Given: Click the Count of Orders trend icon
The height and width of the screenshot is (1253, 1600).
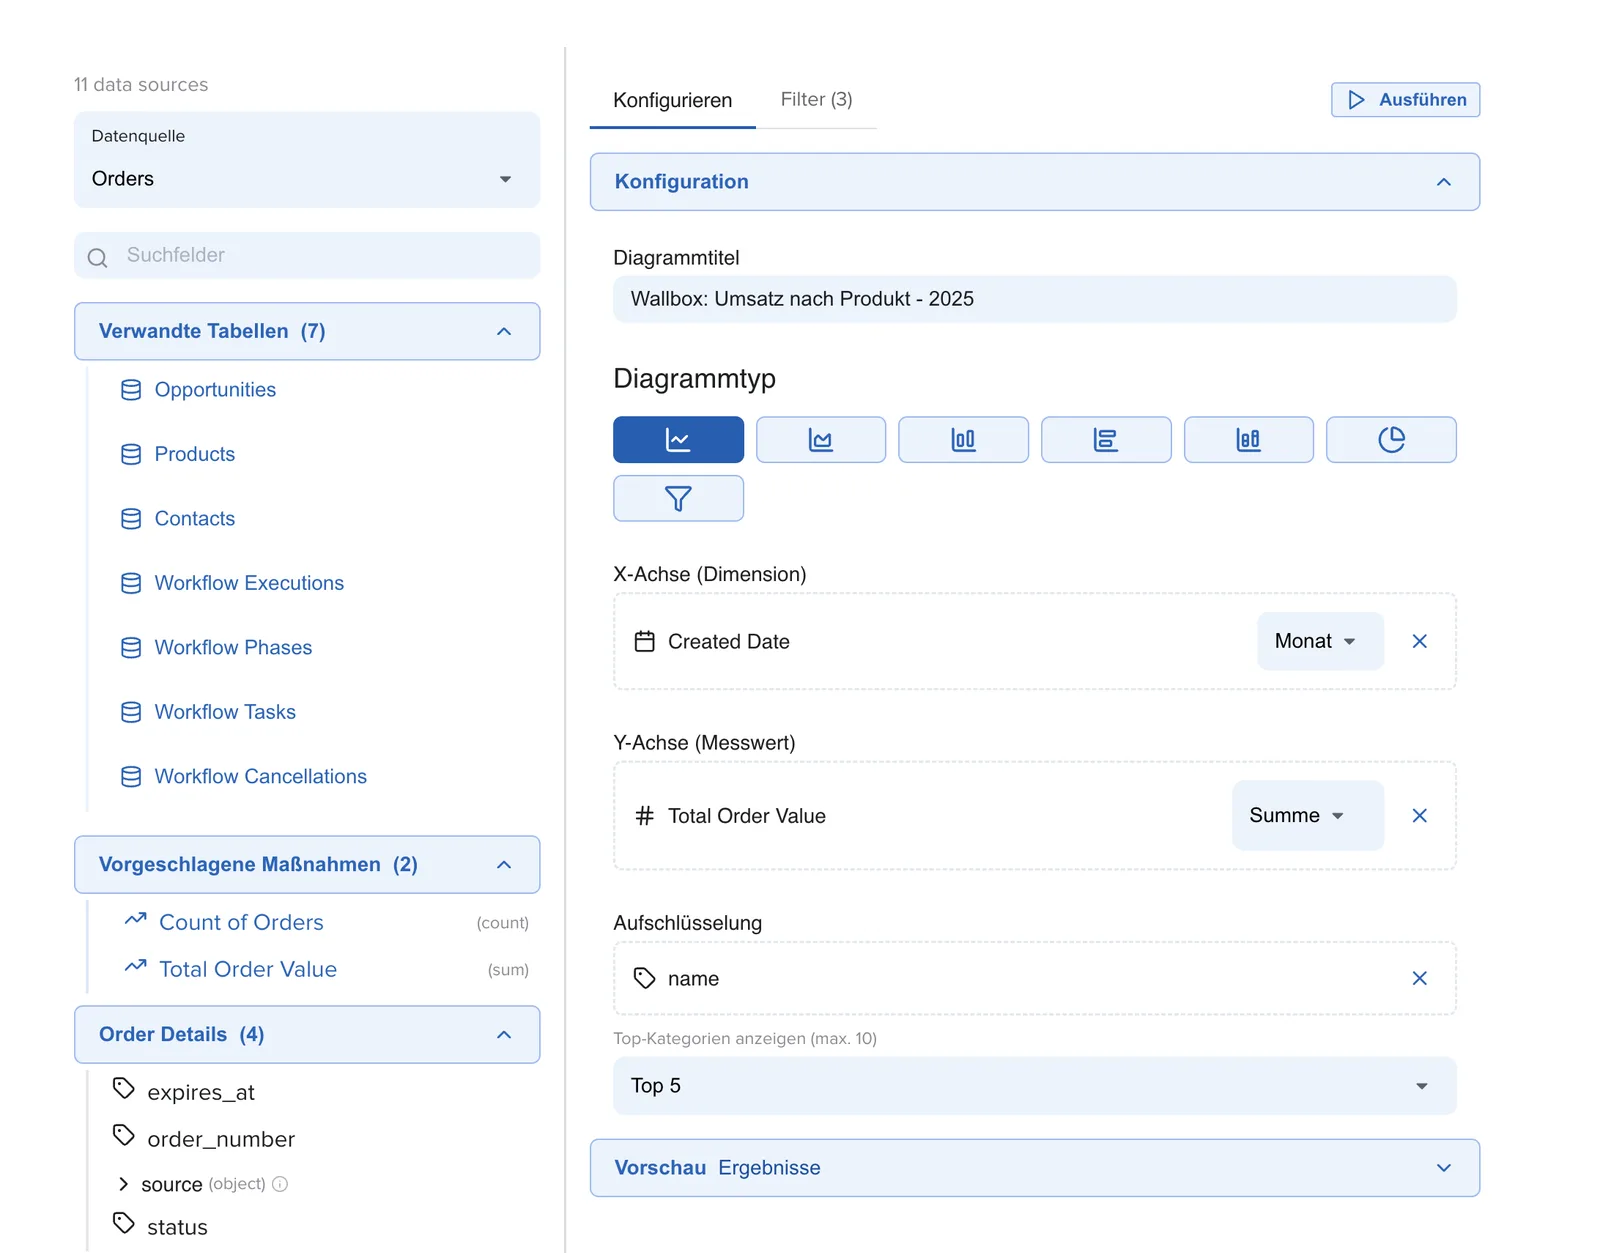Looking at the screenshot, I should click(135, 919).
